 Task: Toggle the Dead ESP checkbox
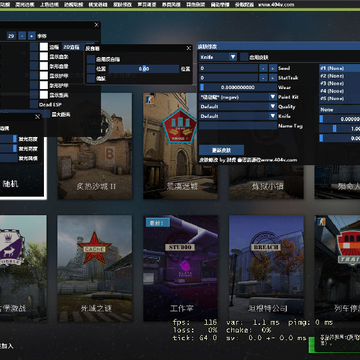point(34,105)
